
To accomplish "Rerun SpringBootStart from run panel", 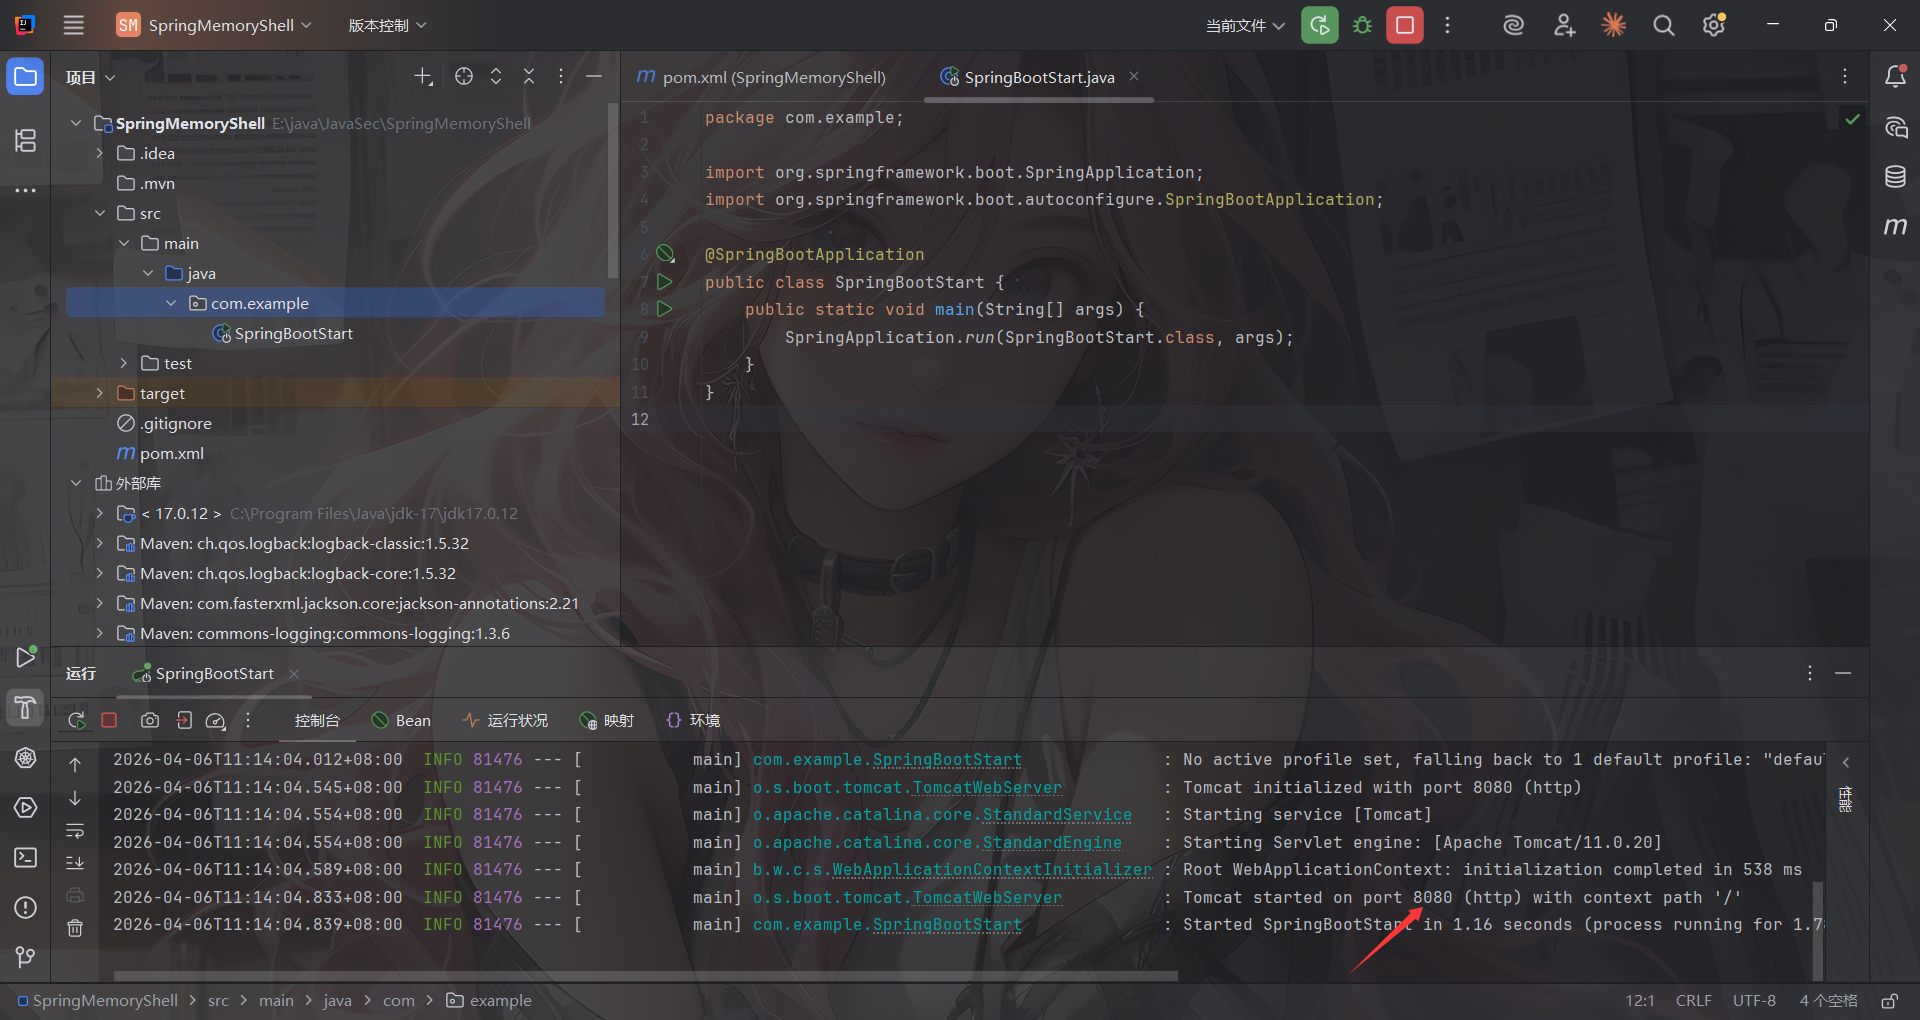I will coord(76,720).
